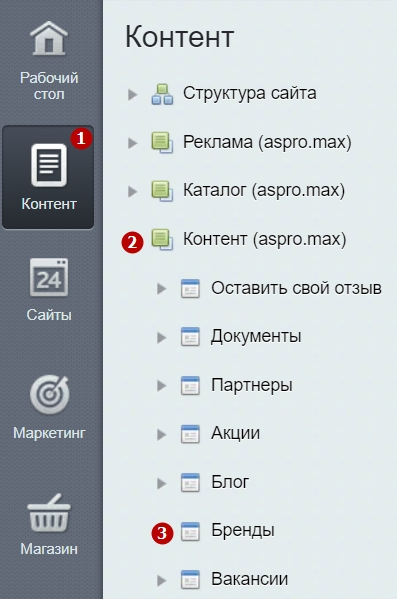Click the green icon beside Контент (aspro.max)
The height and width of the screenshot is (599, 397).
coord(162,240)
